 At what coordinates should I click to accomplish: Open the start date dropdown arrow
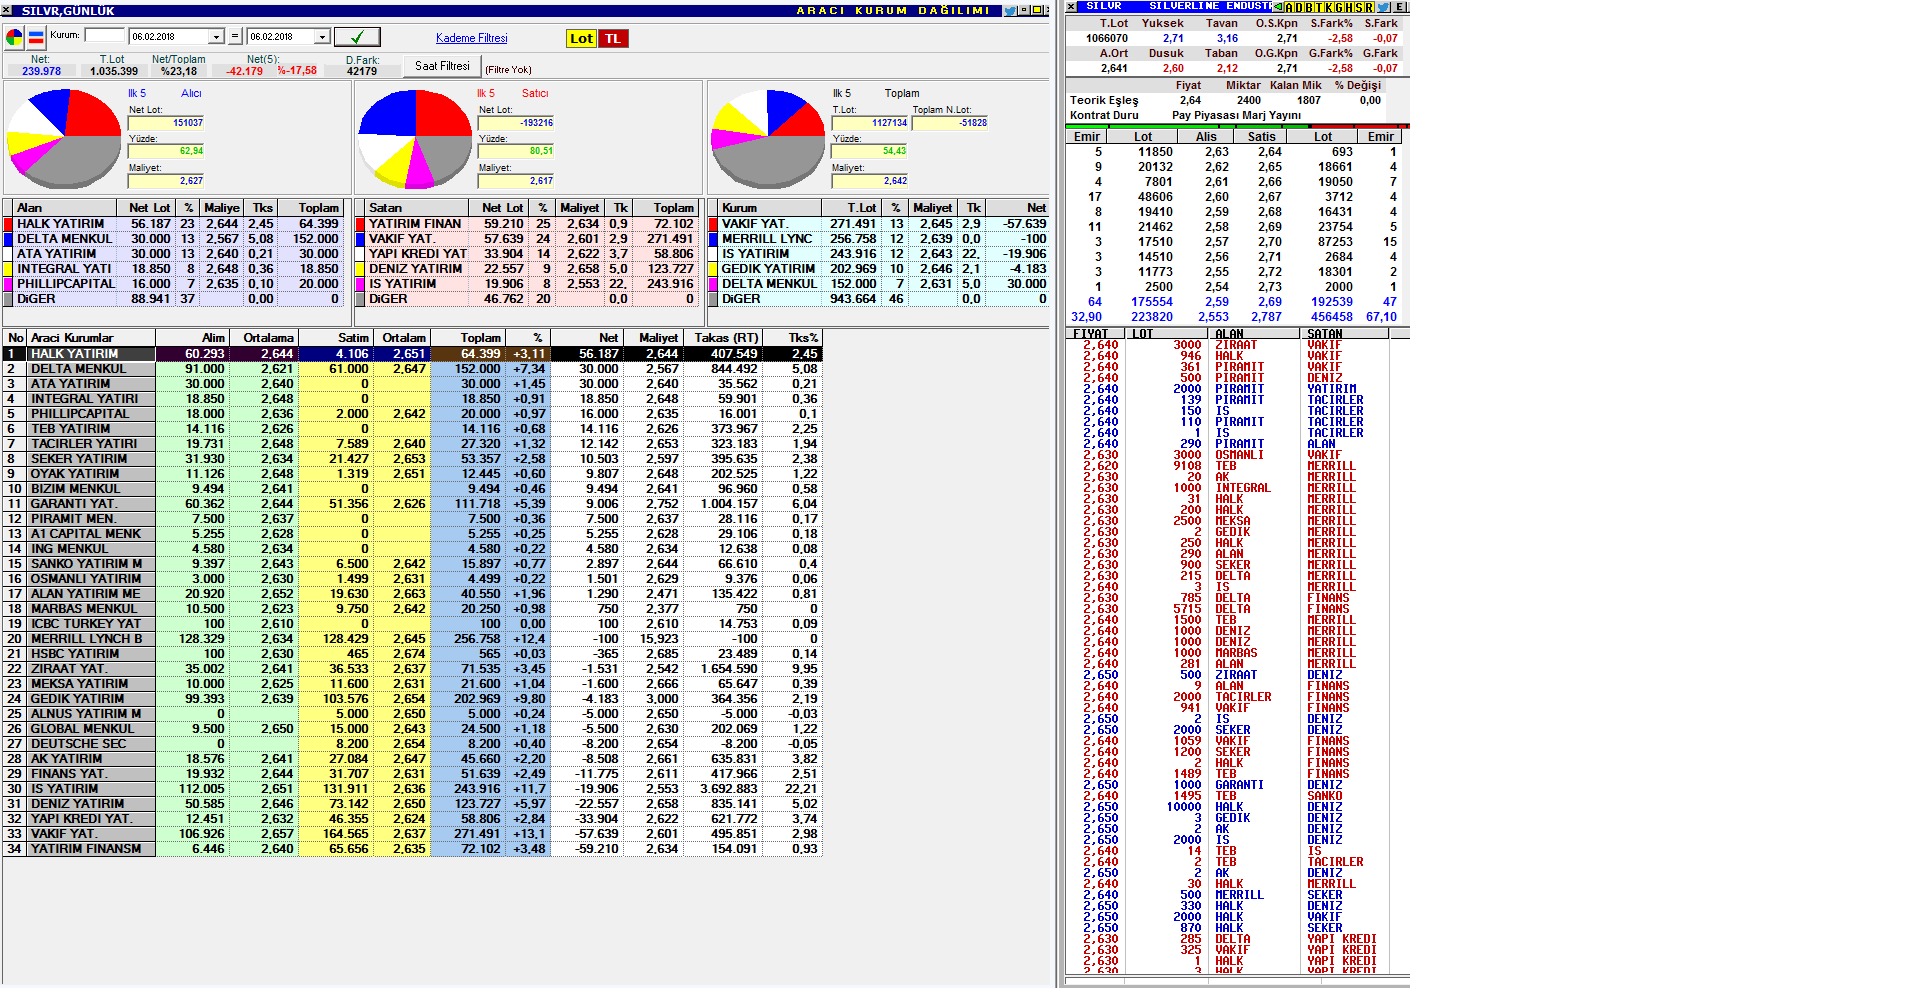(x=216, y=37)
